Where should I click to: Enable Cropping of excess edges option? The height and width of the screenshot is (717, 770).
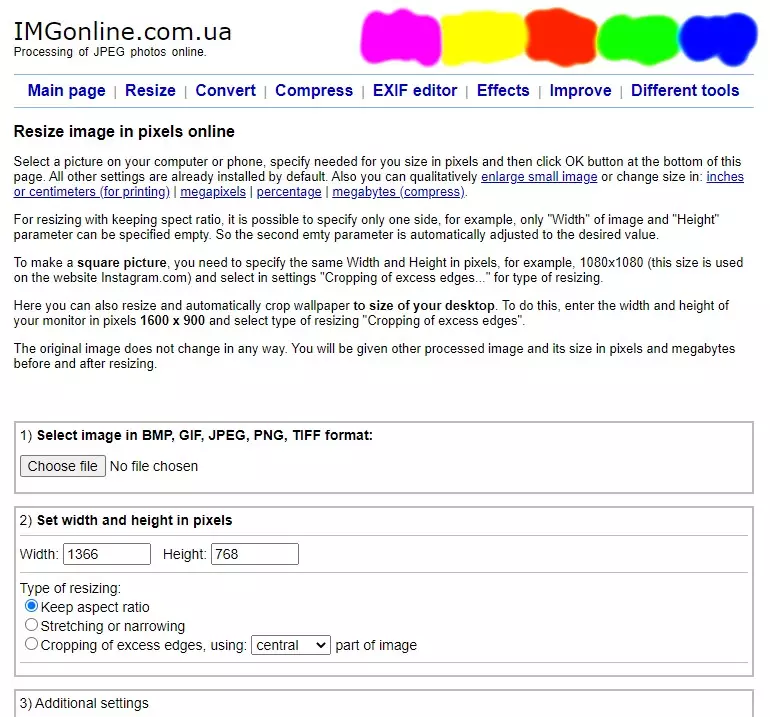(32, 645)
